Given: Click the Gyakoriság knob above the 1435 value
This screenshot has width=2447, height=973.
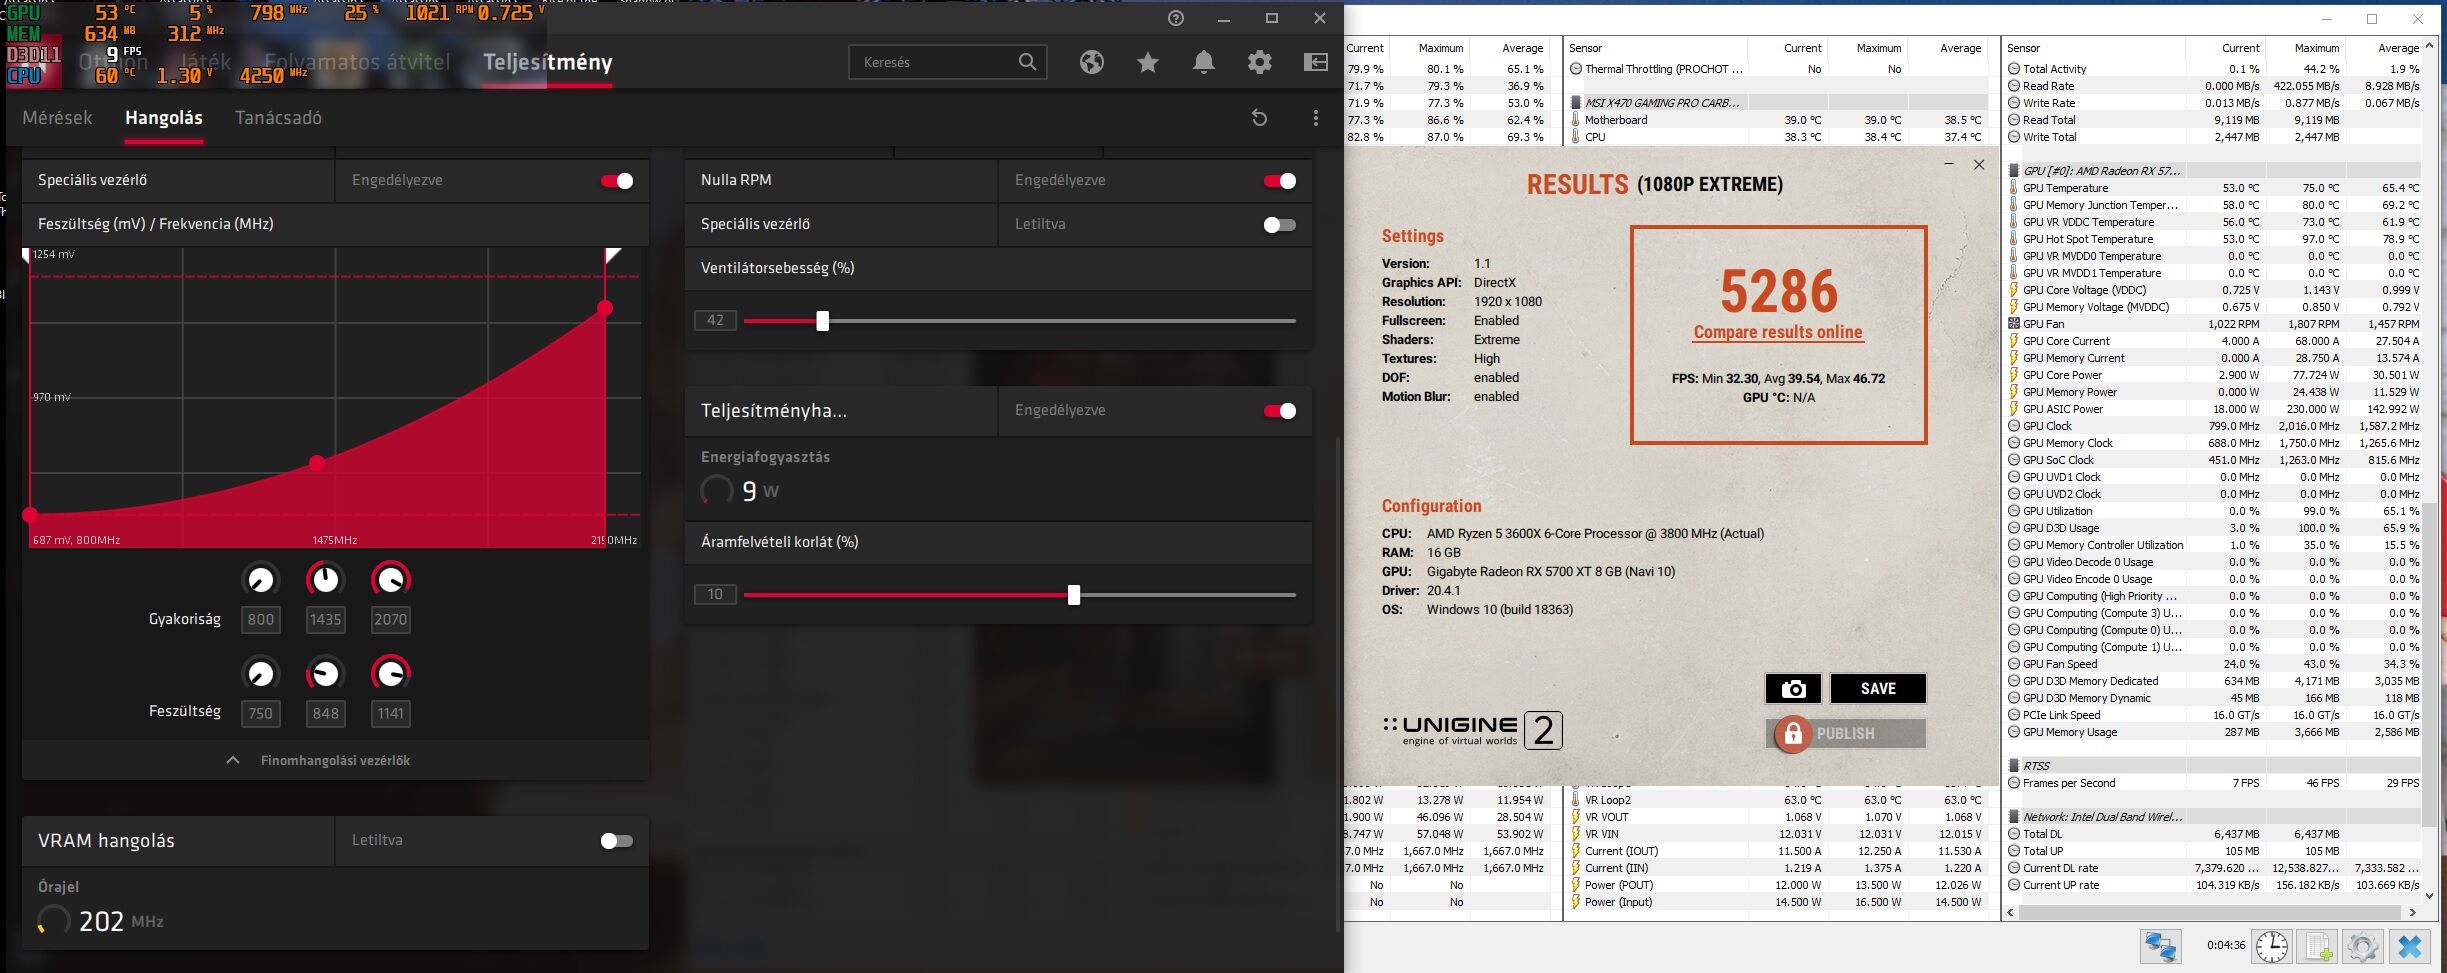Looking at the screenshot, I should click(325, 580).
